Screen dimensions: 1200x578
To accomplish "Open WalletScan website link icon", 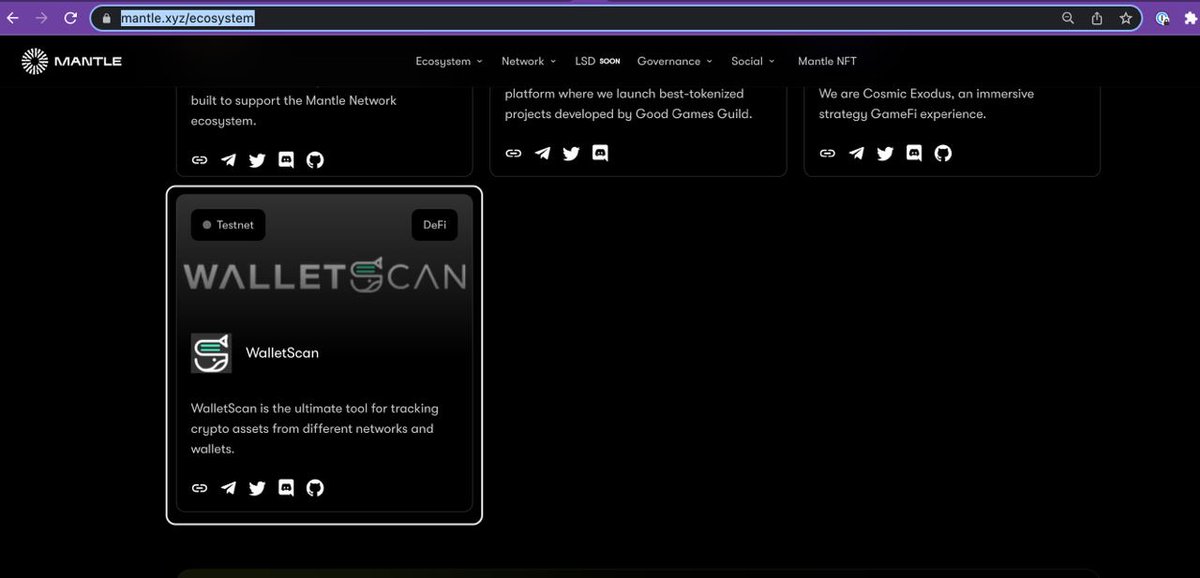I will (199, 488).
